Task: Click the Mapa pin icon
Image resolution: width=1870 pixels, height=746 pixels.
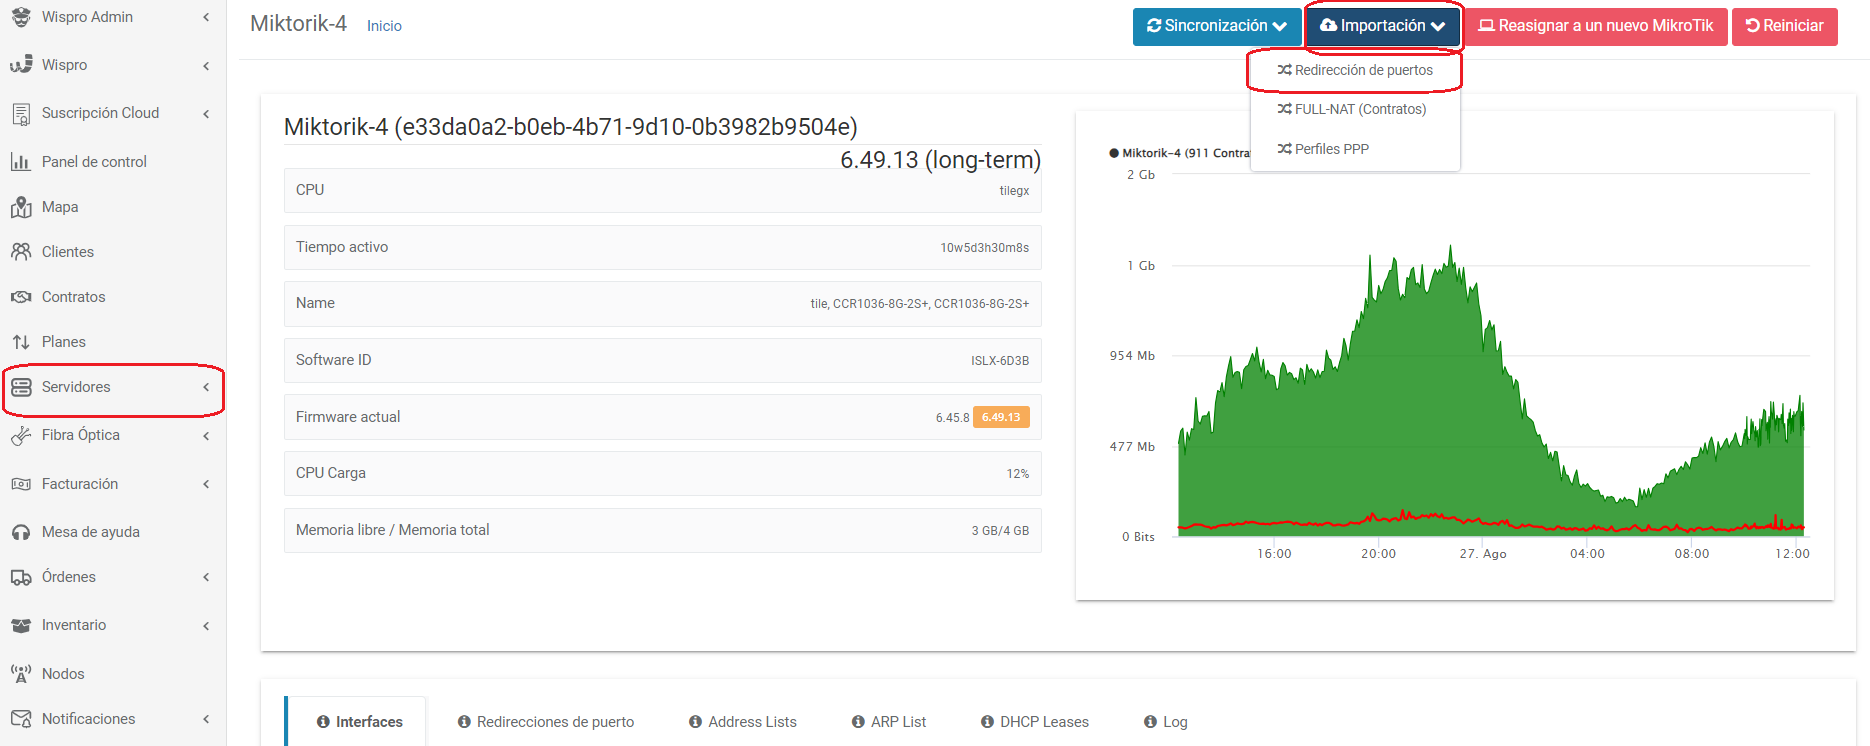Action: [x=21, y=207]
